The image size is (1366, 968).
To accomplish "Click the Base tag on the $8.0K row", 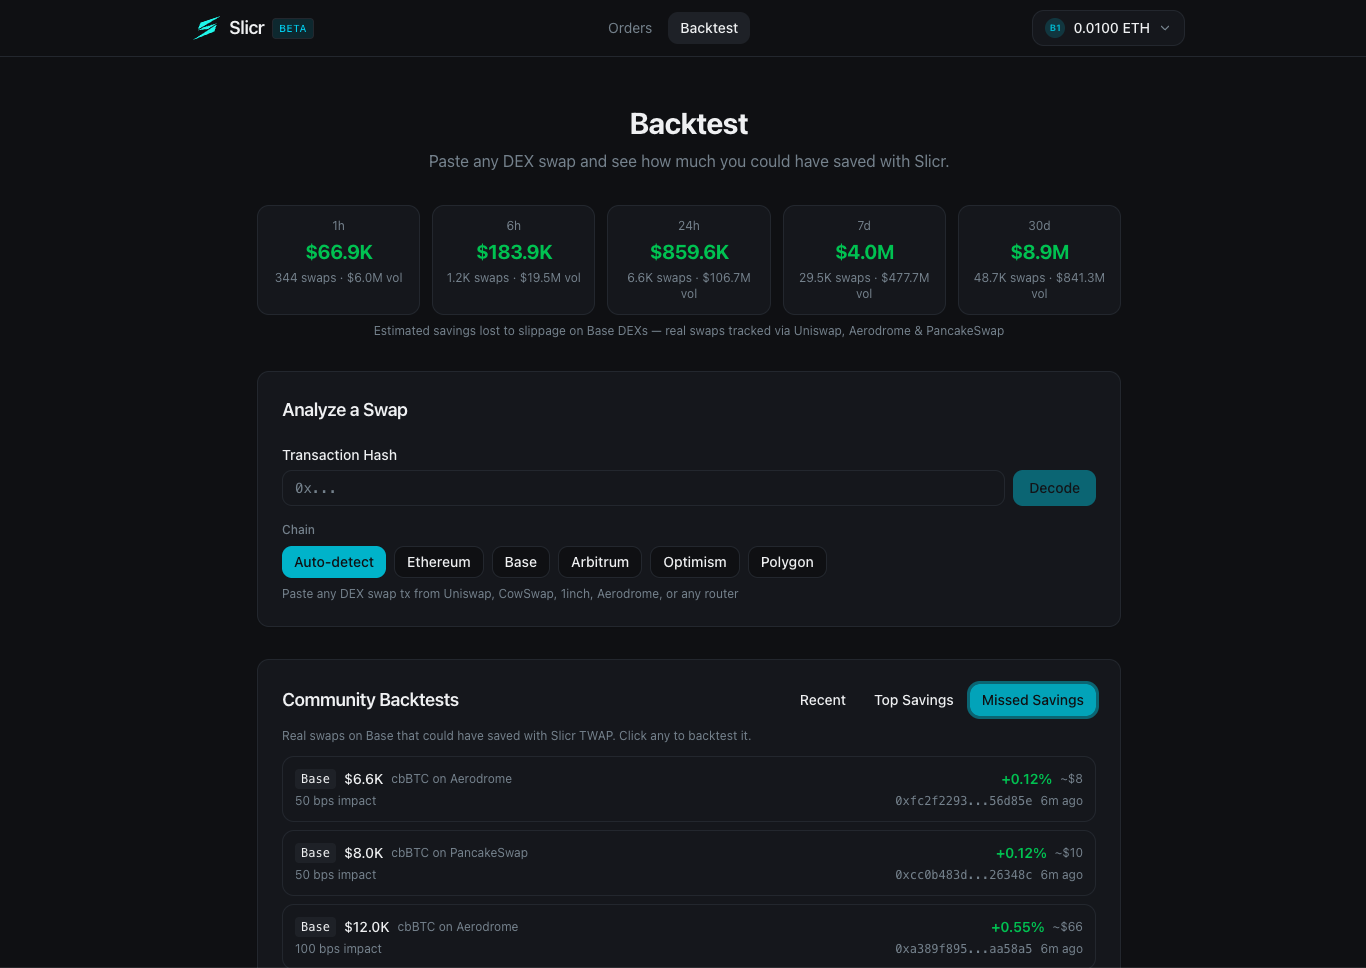I will (315, 853).
